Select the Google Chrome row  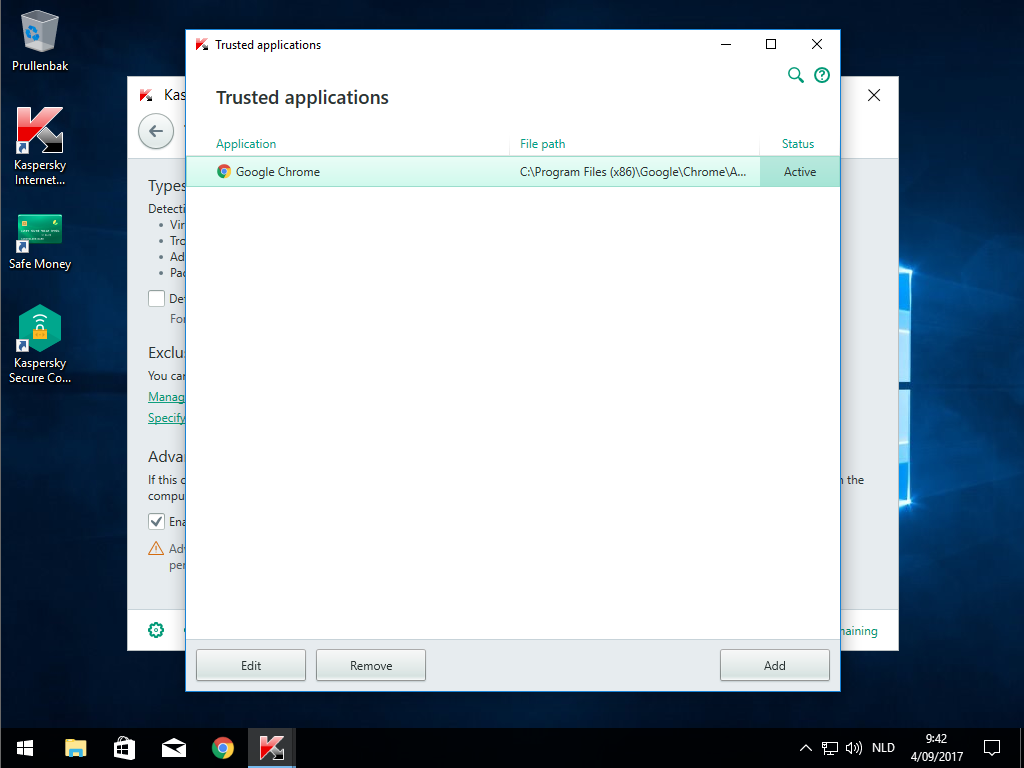[x=513, y=172]
